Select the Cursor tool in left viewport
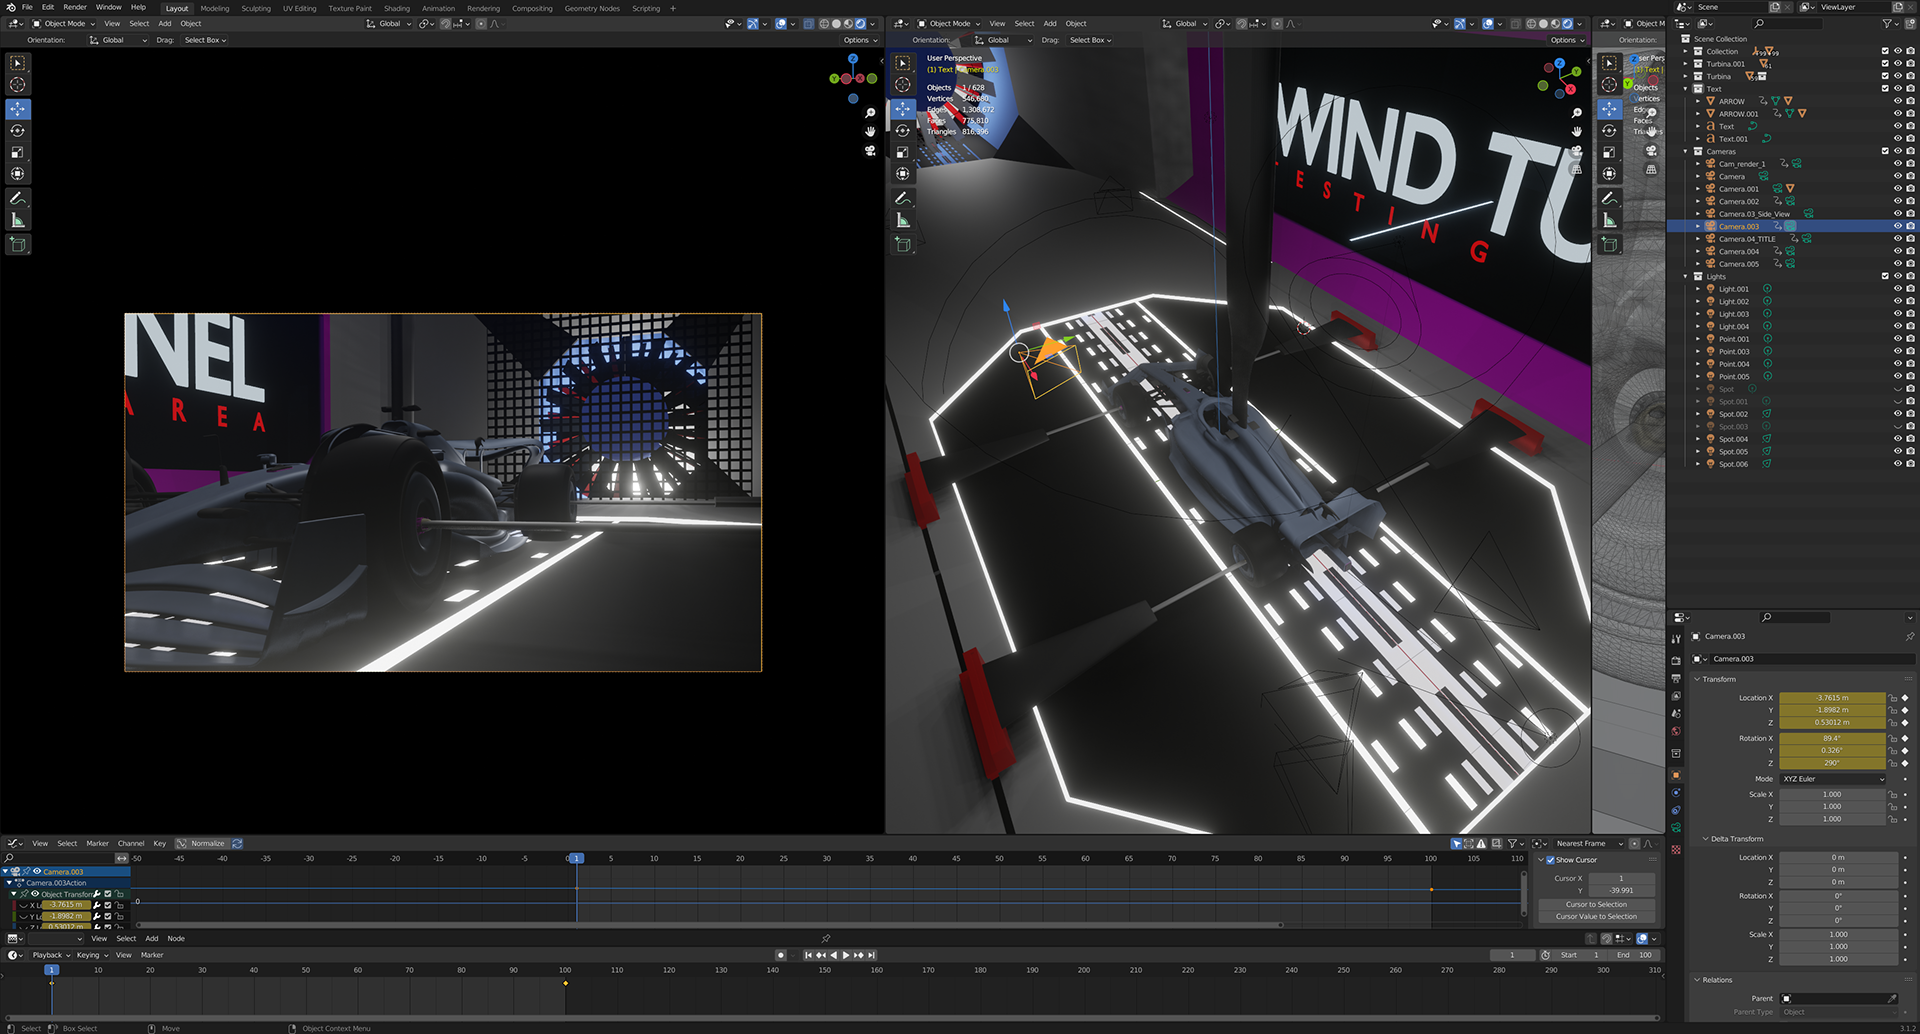This screenshot has width=1920, height=1034. coord(18,85)
